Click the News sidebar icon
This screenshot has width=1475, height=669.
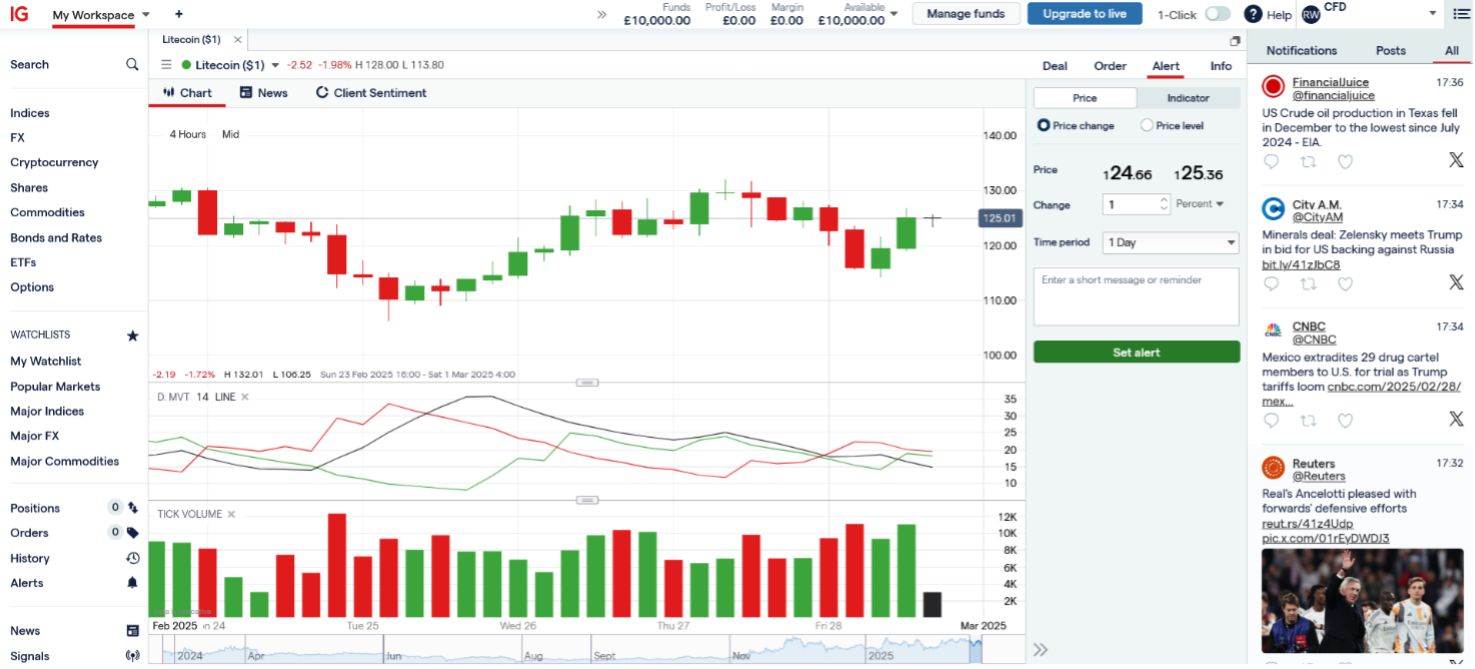[x=132, y=631]
